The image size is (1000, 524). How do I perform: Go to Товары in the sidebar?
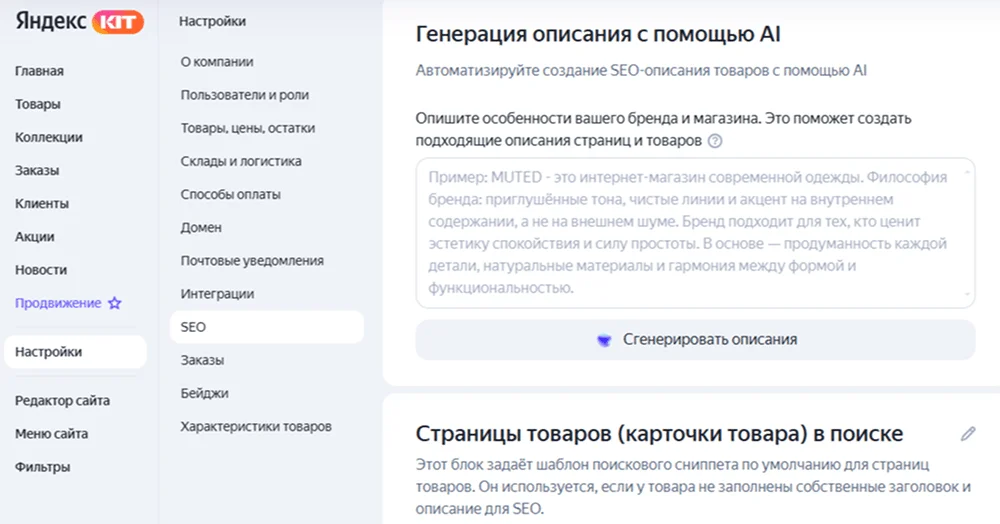point(38,104)
